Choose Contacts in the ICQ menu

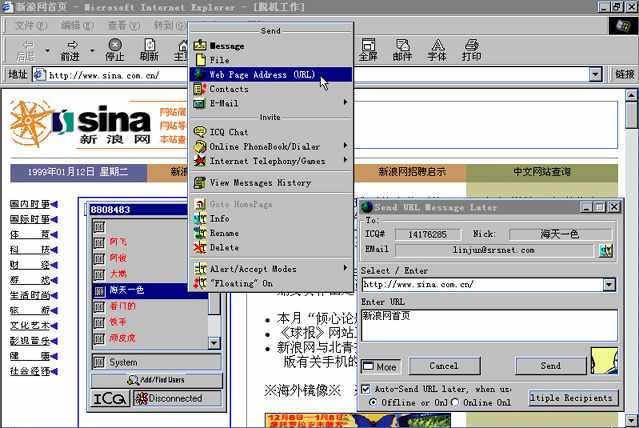tap(271, 89)
